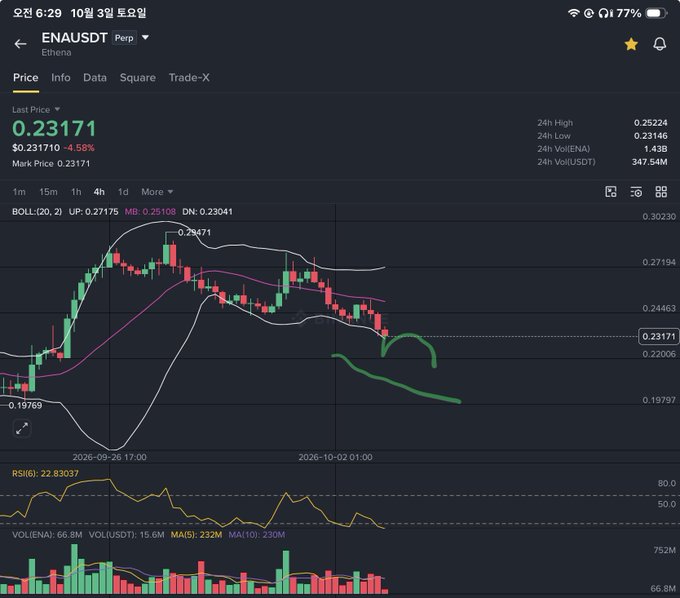Expand the ENAUSDT symbol selector arrow

point(145,38)
